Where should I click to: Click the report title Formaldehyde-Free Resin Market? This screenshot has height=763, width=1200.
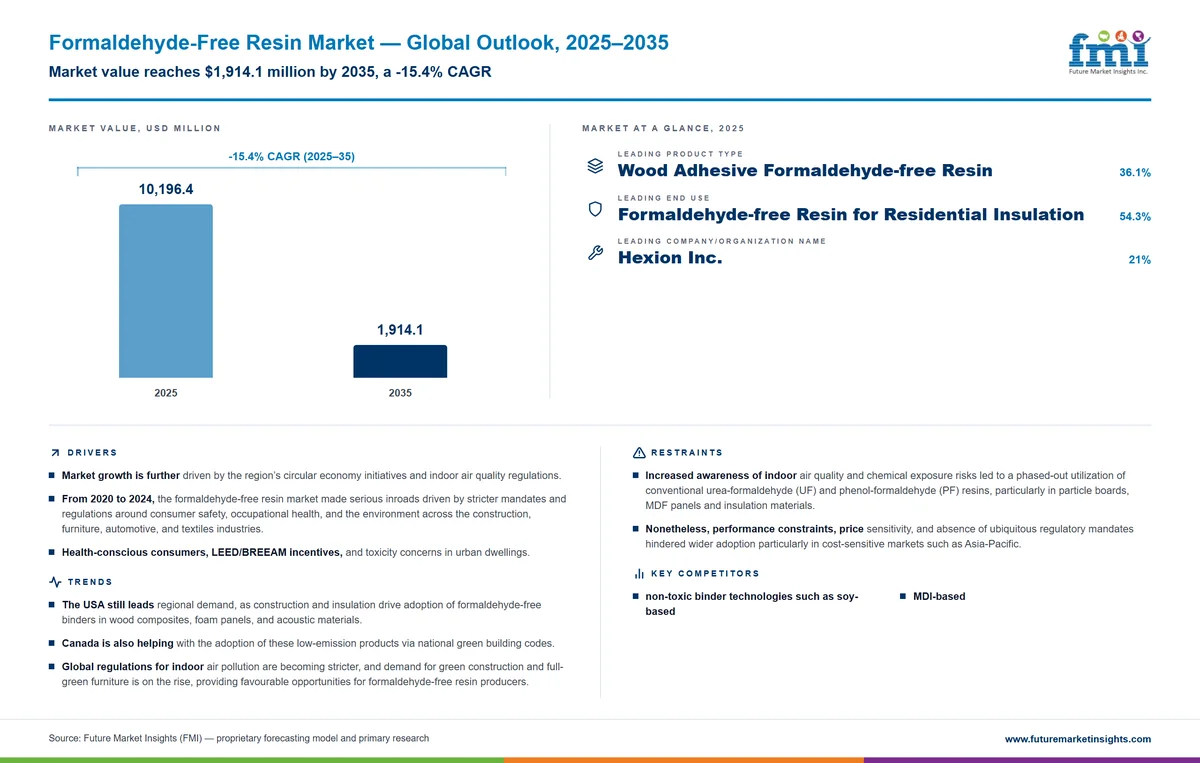coord(359,43)
